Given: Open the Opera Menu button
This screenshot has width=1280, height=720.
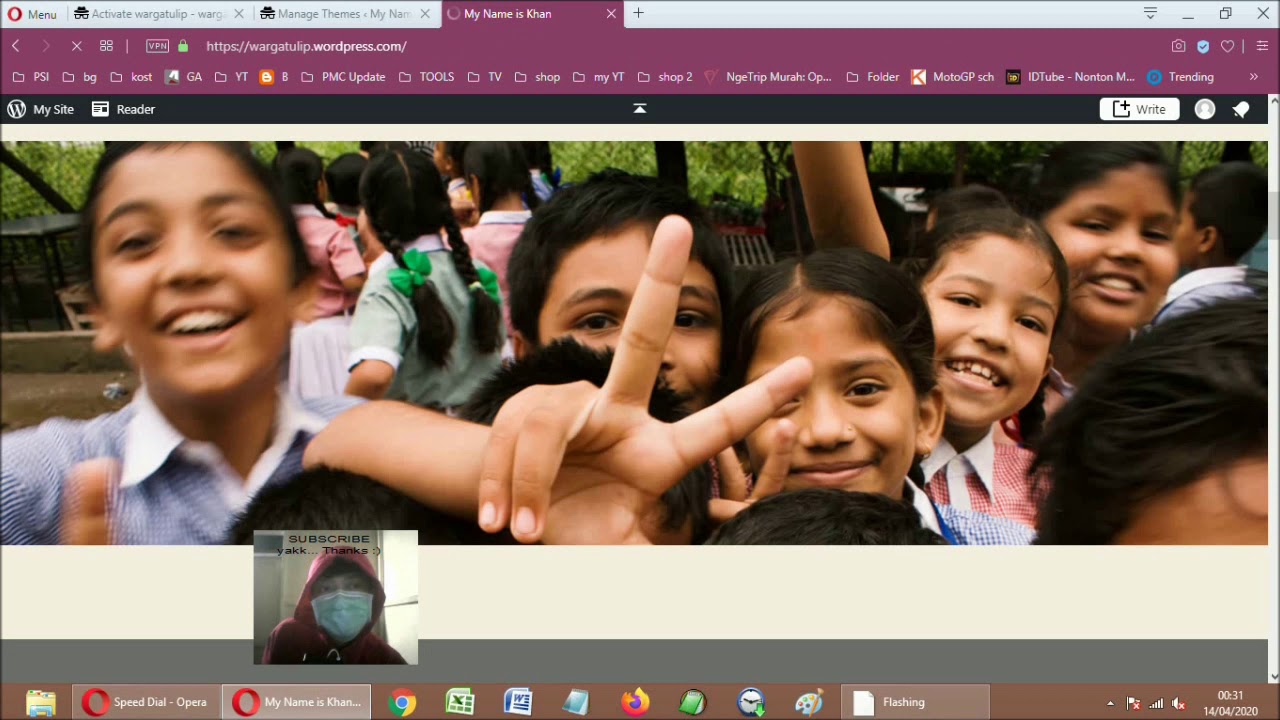Looking at the screenshot, I should 32,14.
